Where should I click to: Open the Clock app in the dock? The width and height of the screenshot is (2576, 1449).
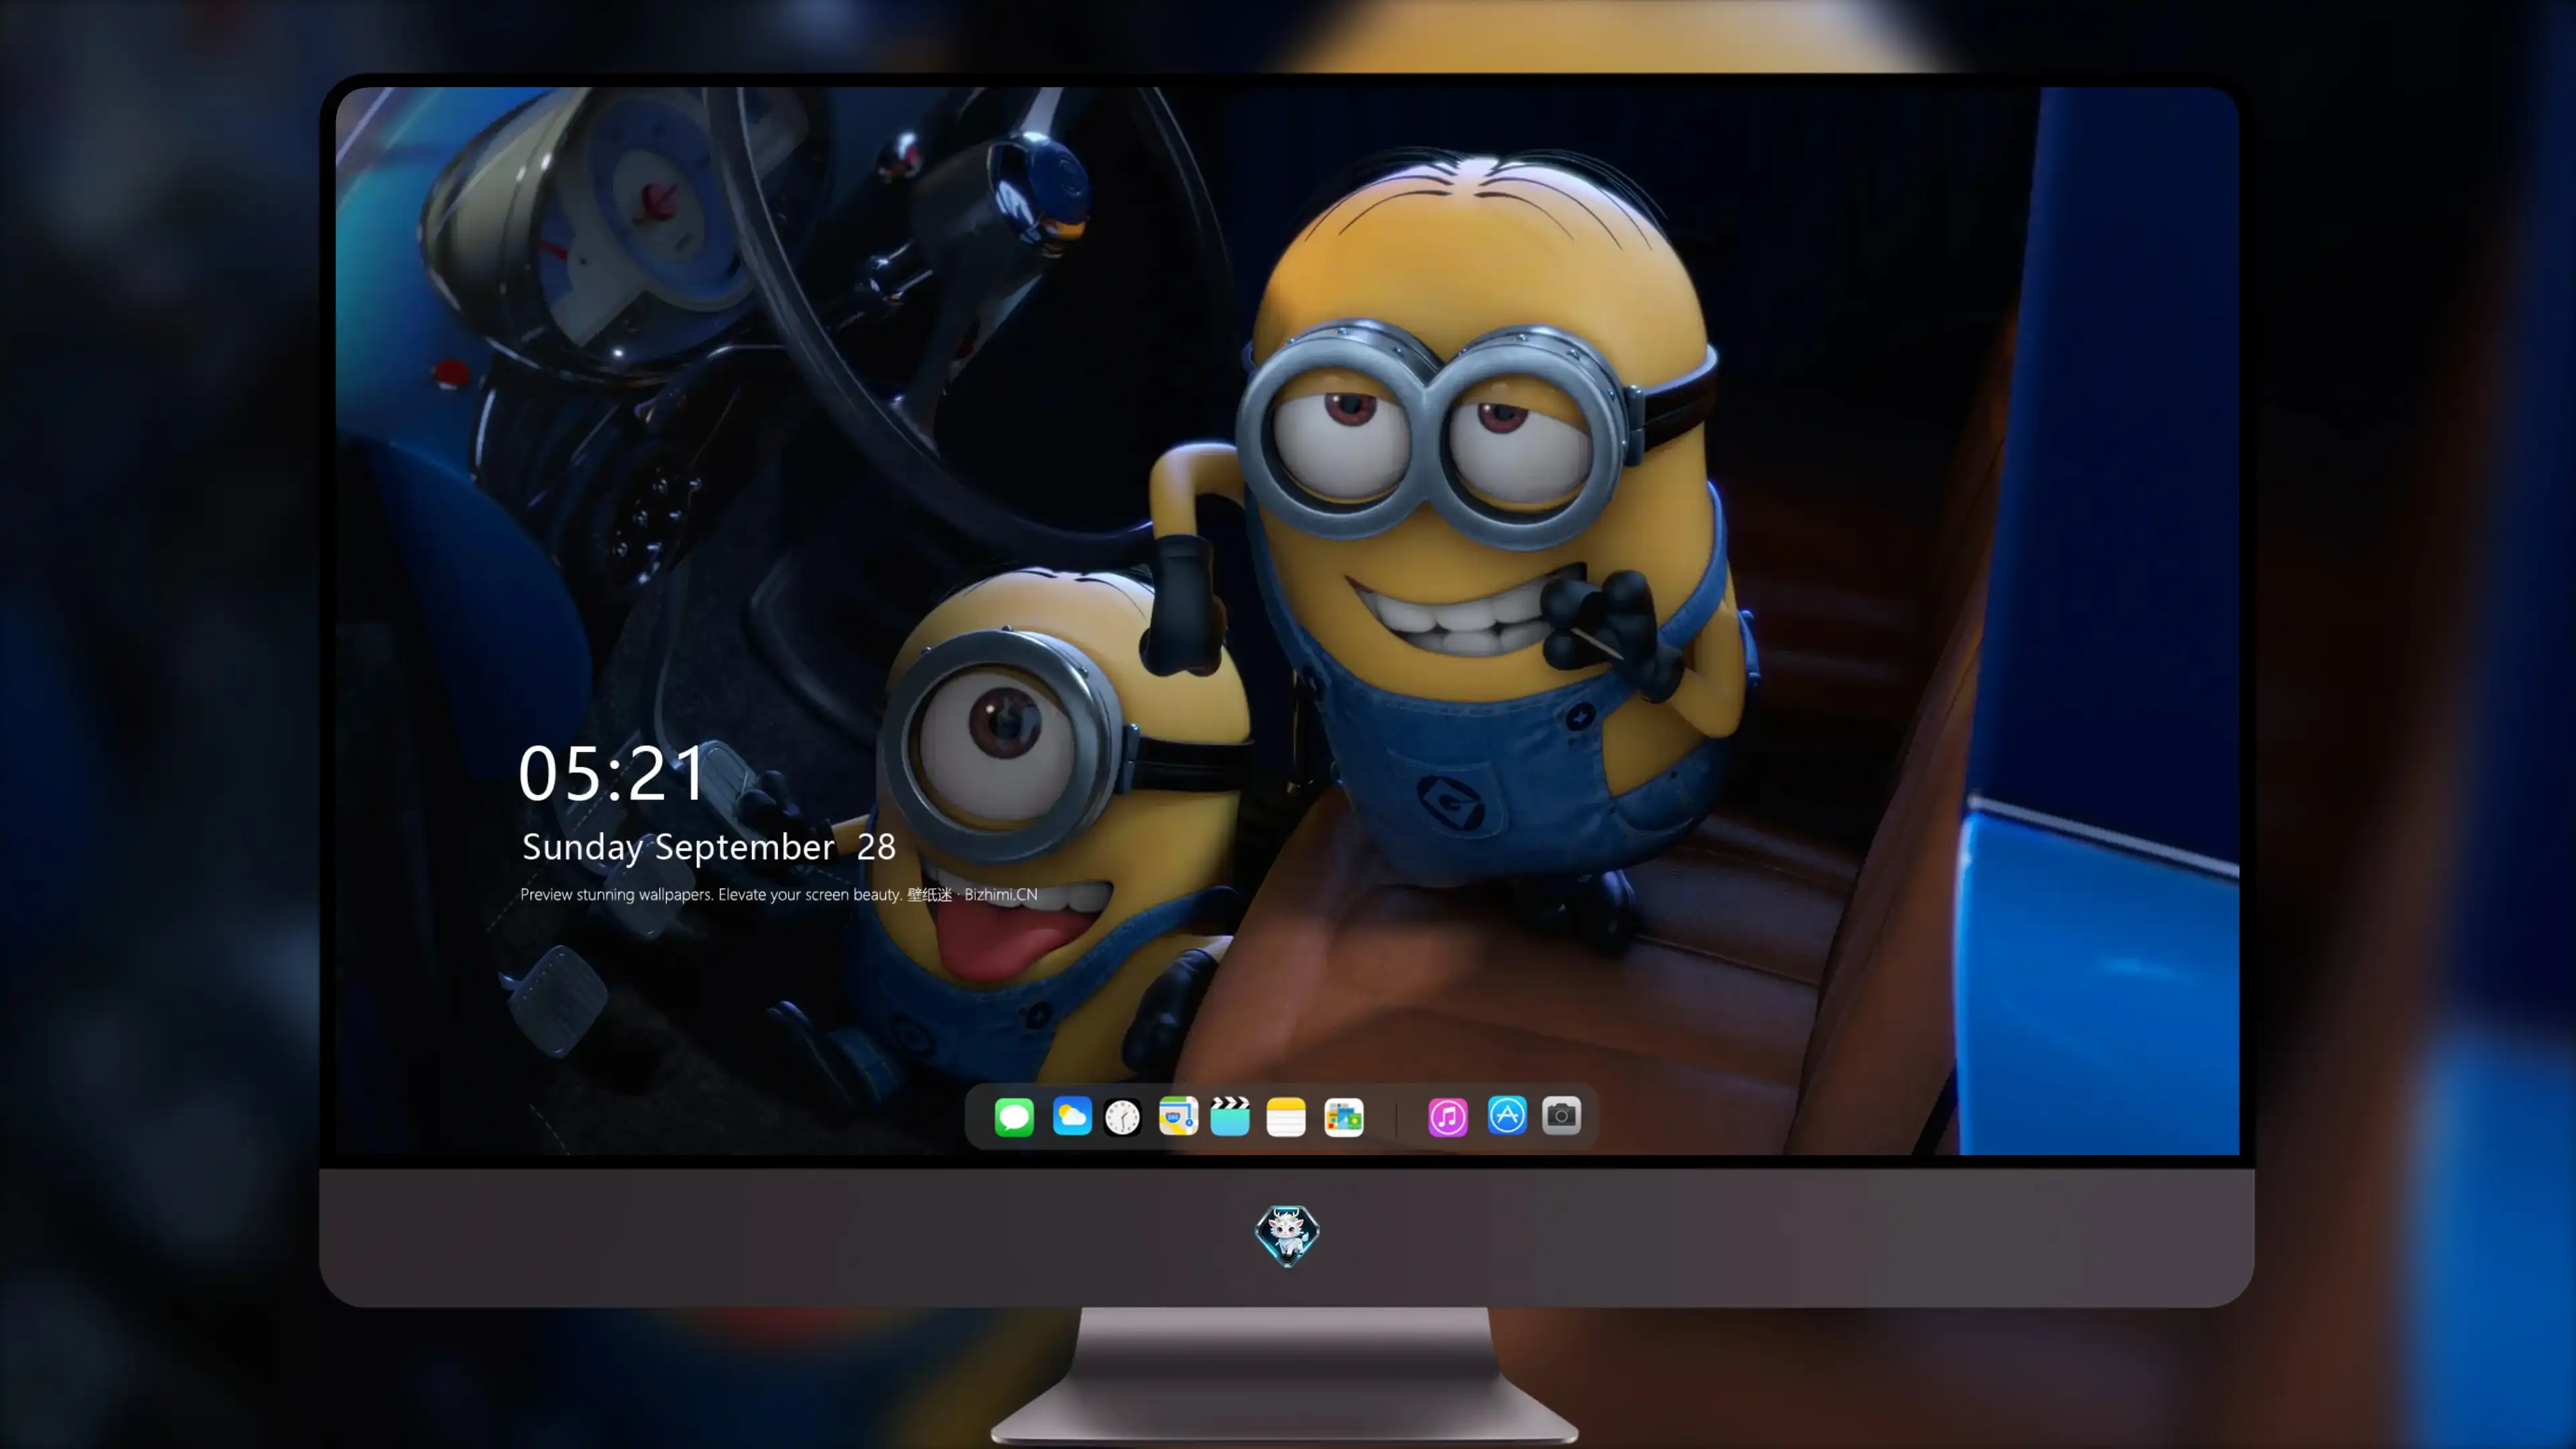click(x=1122, y=1117)
